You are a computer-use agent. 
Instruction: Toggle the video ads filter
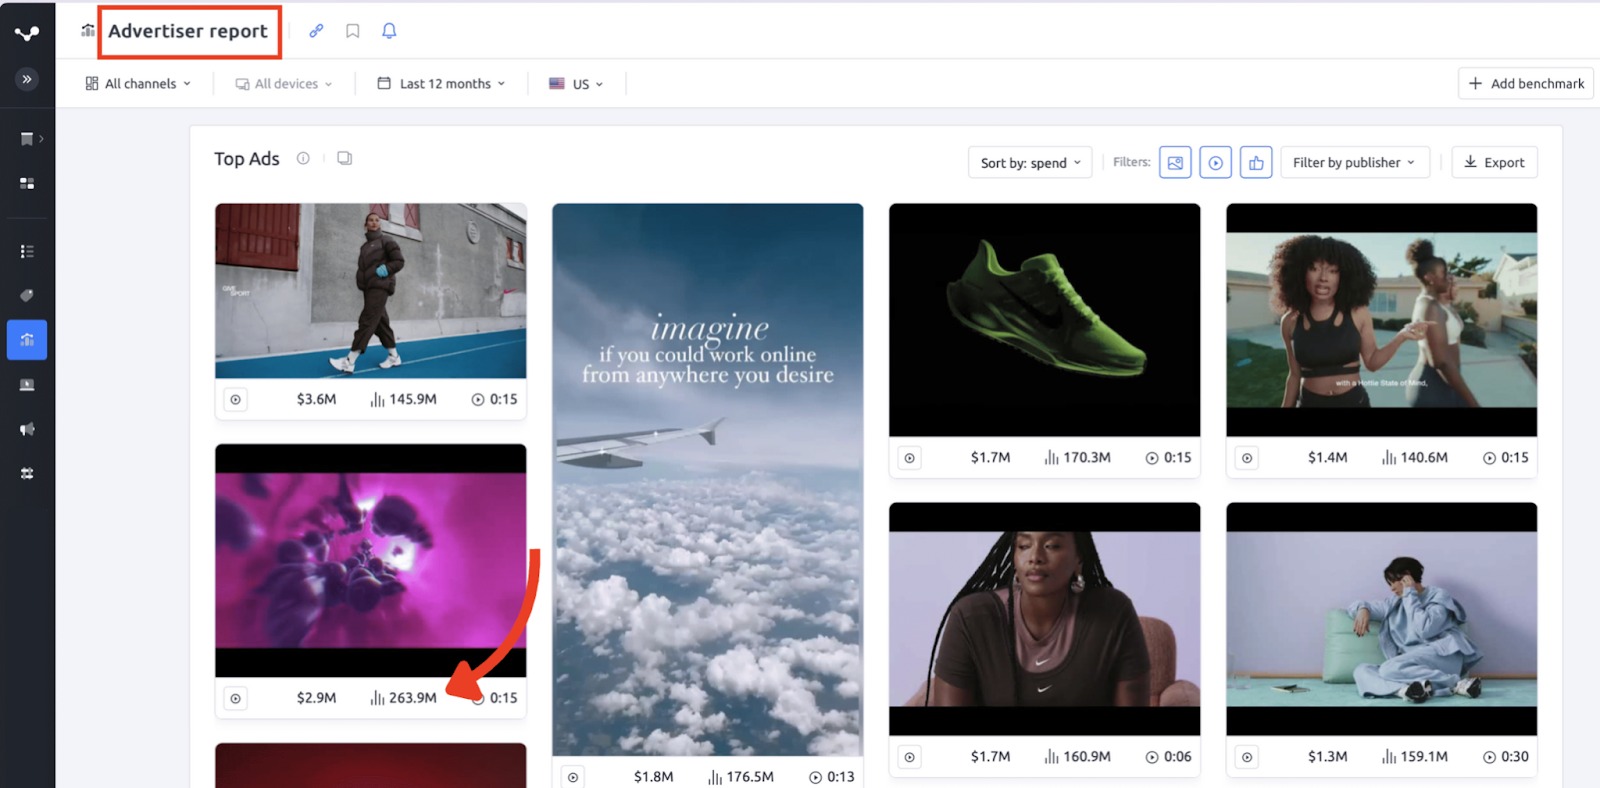pyautogui.click(x=1215, y=162)
